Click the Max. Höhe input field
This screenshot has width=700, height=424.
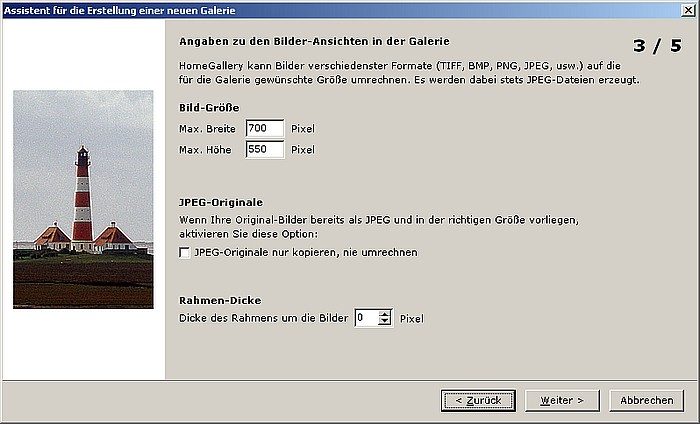[265, 149]
